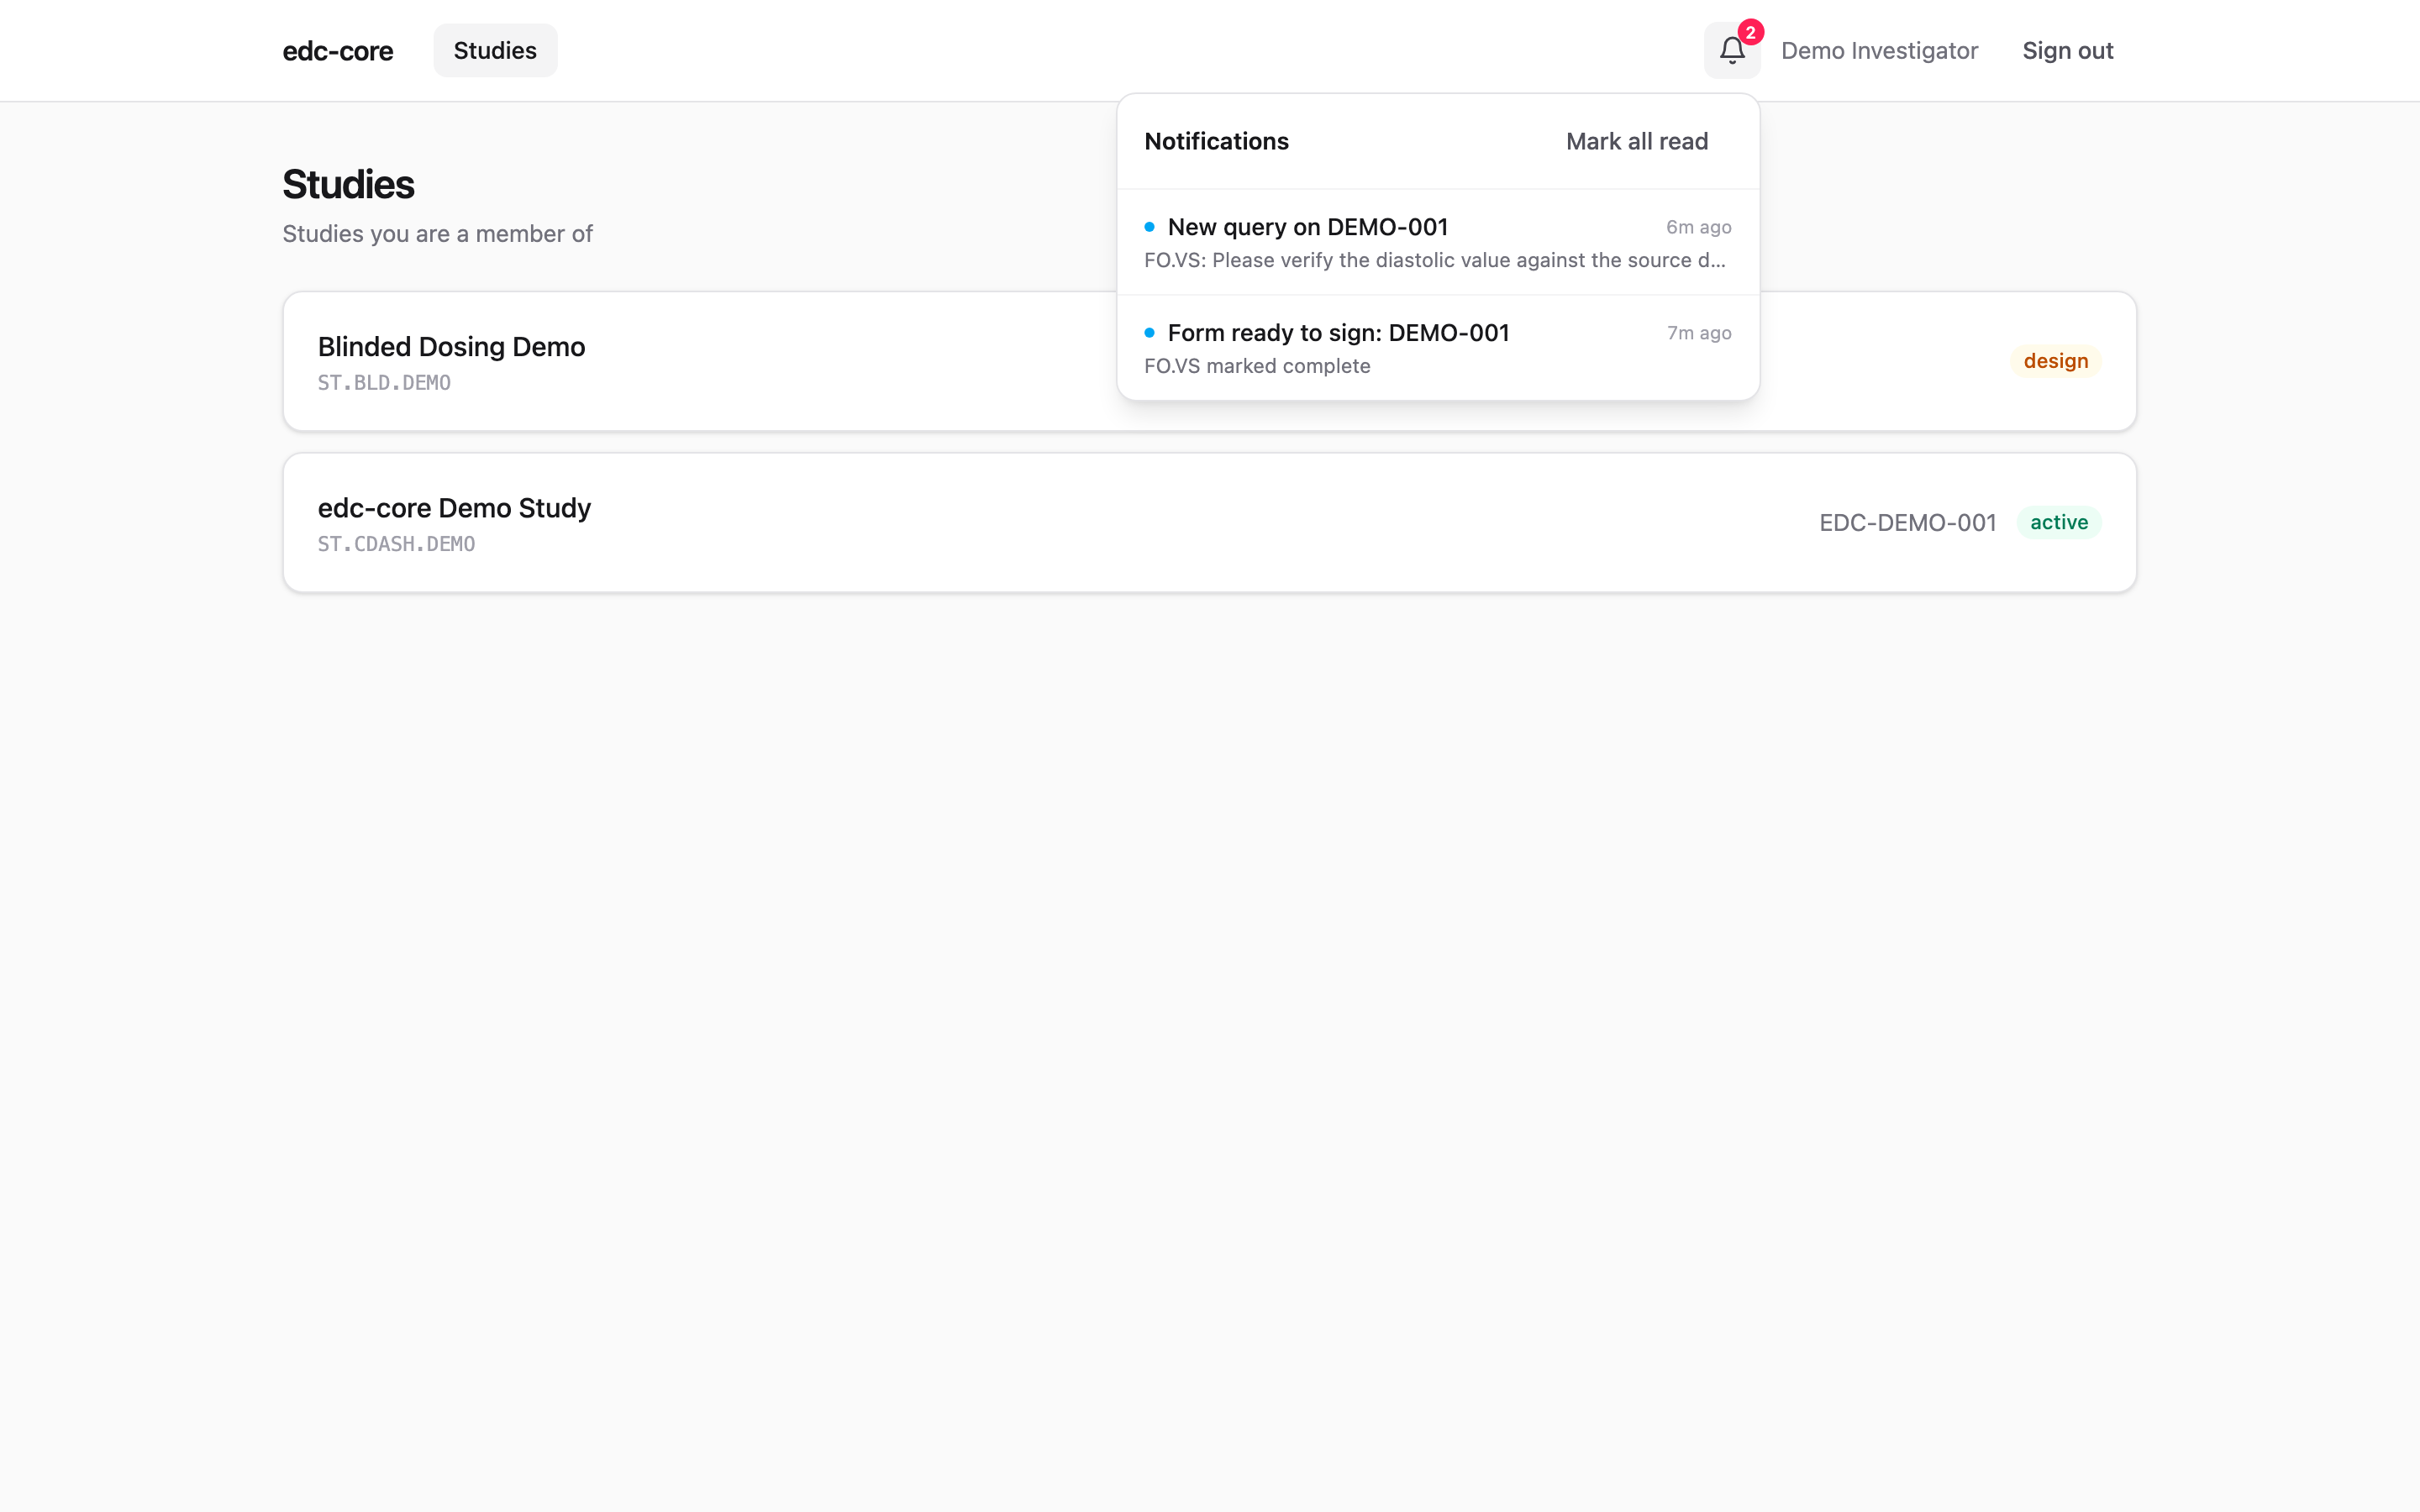Click the ST.CDASH.DEMO study code
Screen dimensions: 2420x1512
(x=396, y=544)
